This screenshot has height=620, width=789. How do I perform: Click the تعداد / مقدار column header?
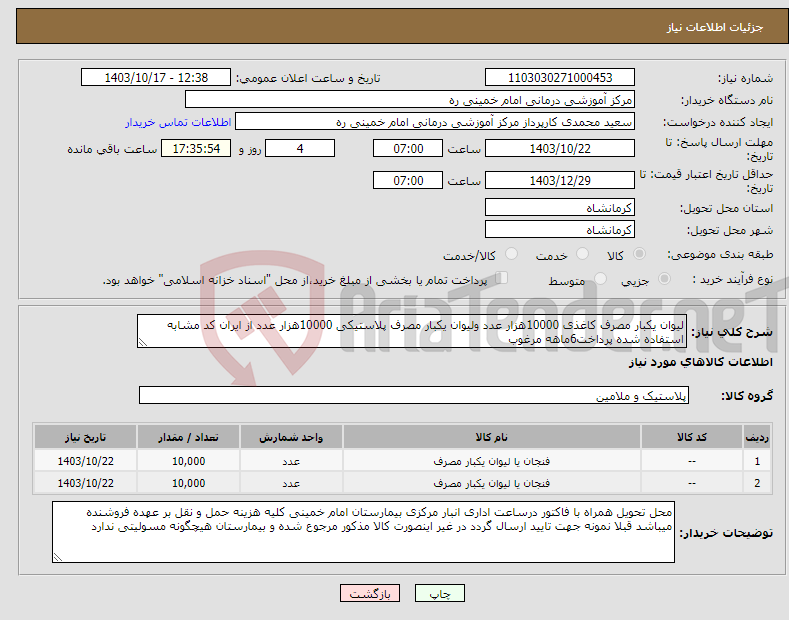[x=189, y=437]
